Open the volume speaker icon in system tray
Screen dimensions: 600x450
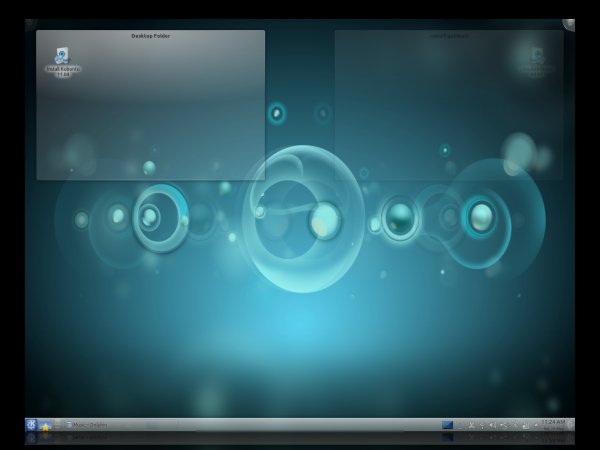(x=493, y=425)
